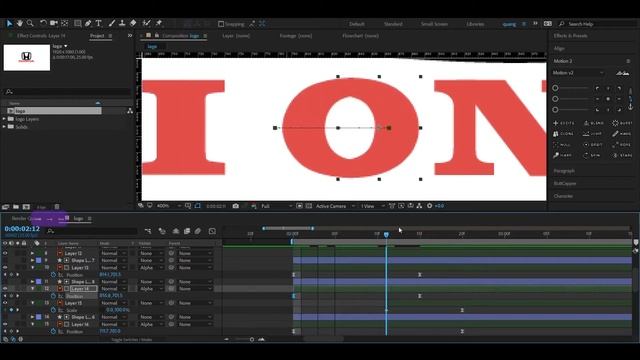Viewport: 640px width, 360px height.
Task: Toggle the Layer 15 Scale stopwatch
Action: click(x=53, y=310)
